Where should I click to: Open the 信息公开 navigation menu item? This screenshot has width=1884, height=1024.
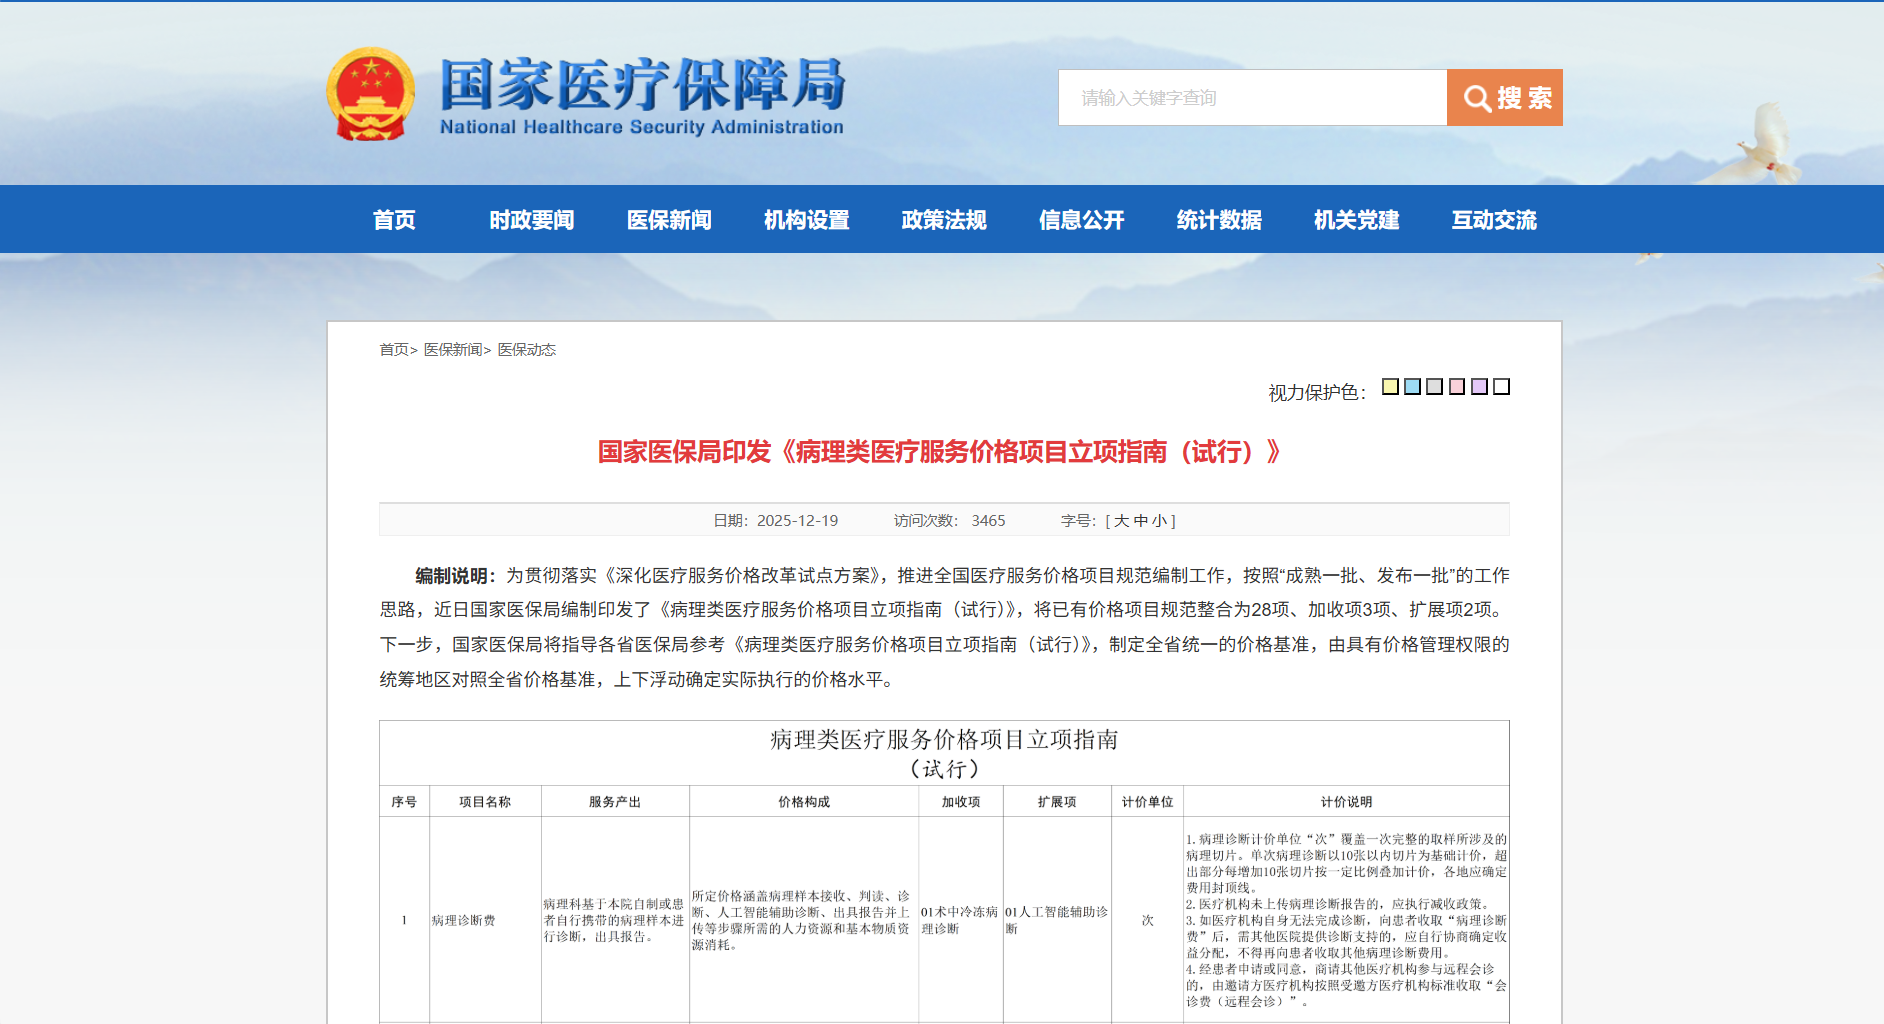pyautogui.click(x=1081, y=220)
